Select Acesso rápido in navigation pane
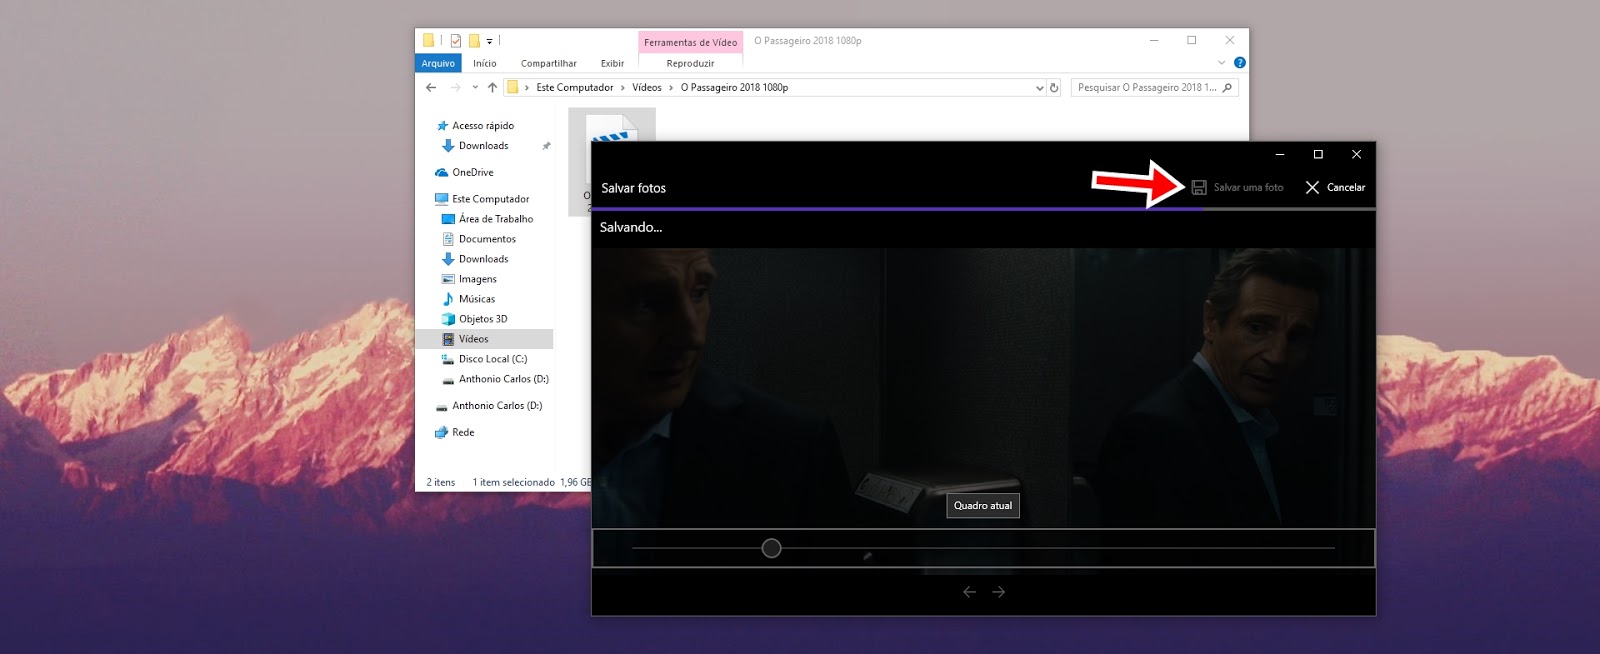Image resolution: width=1600 pixels, height=654 pixels. click(483, 126)
